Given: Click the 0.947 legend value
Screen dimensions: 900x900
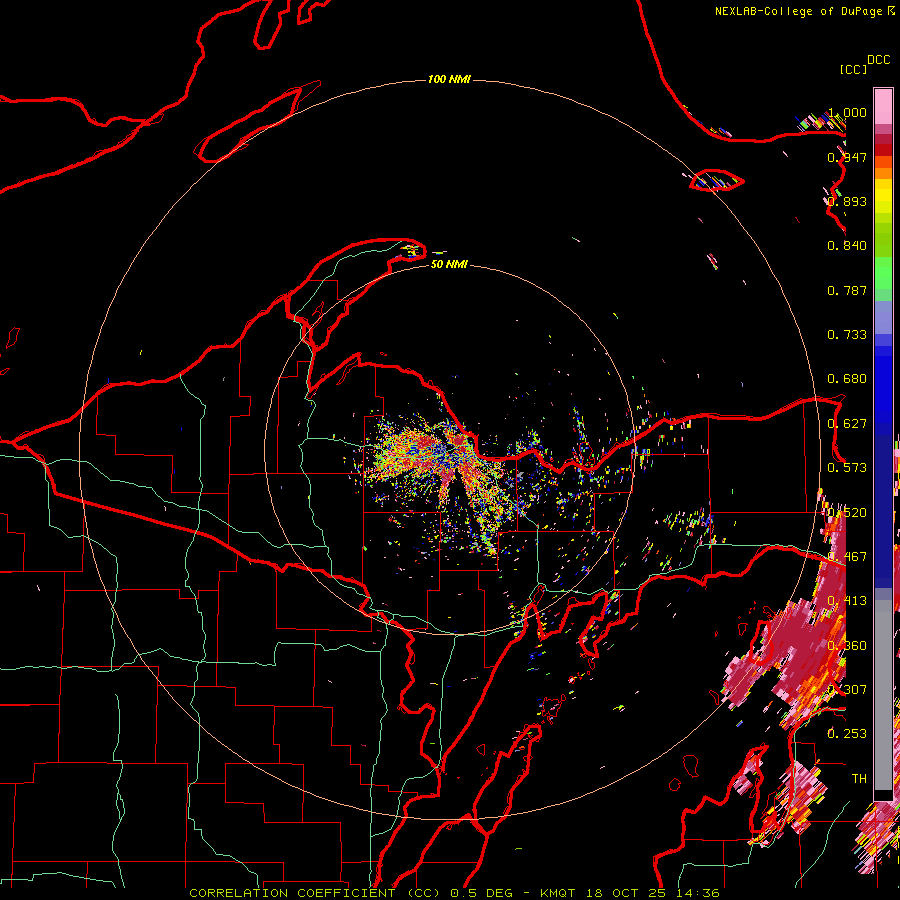Looking at the screenshot, I should 847,157.
